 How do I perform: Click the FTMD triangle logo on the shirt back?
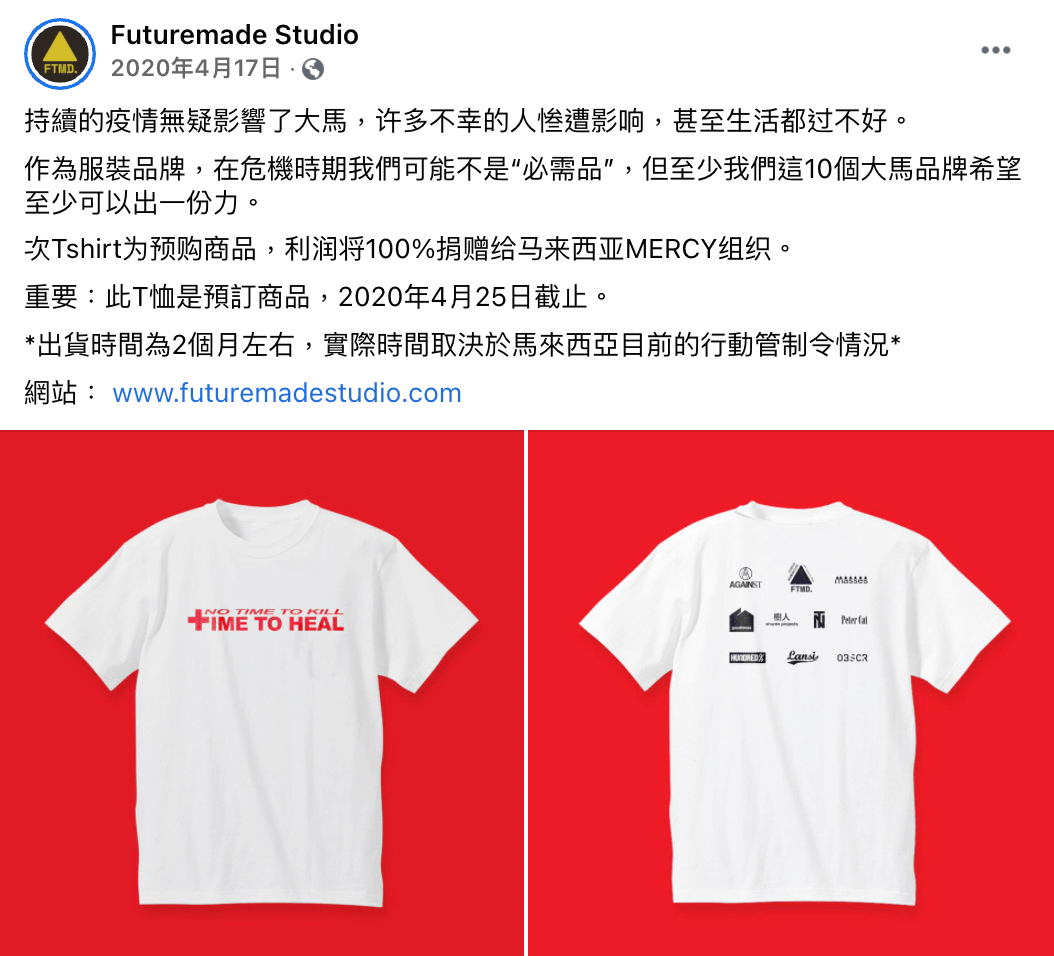(801, 577)
